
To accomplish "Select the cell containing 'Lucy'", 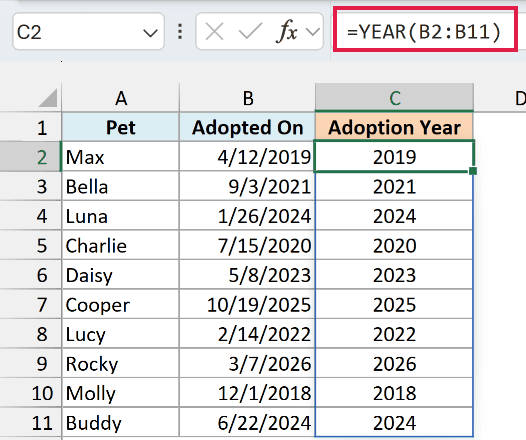I will tap(121, 334).
